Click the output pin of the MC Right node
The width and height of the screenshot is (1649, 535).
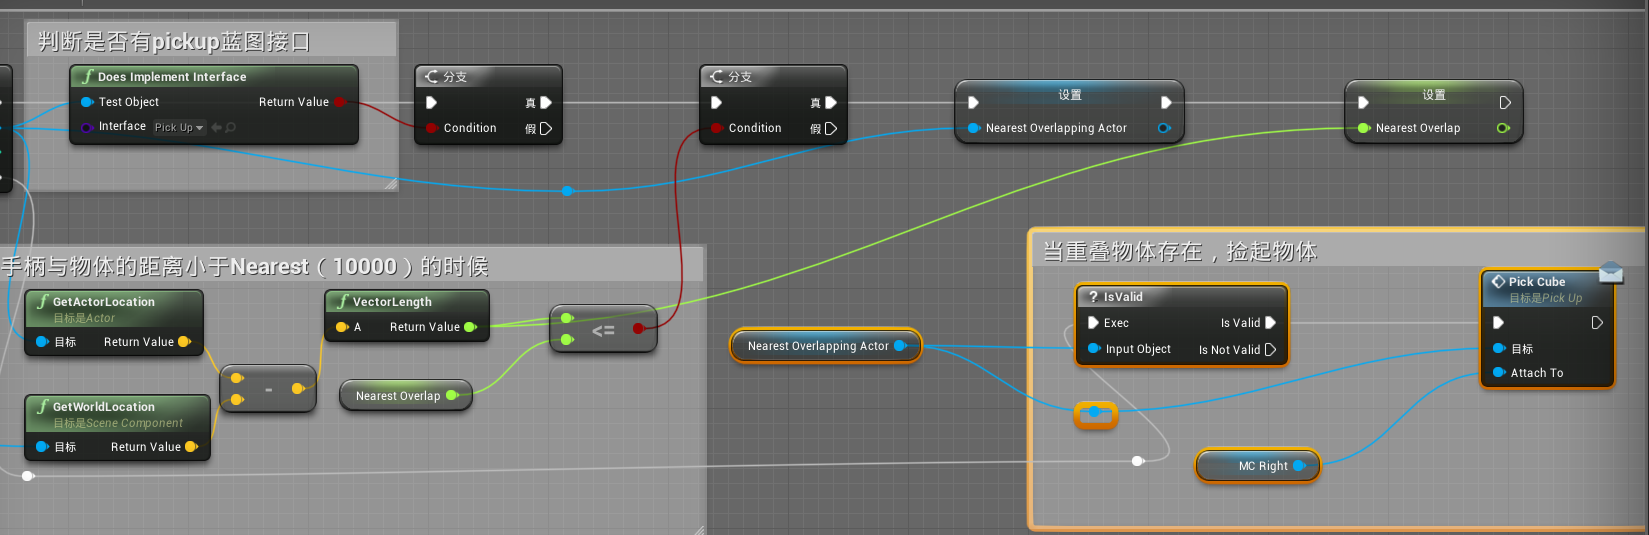(1298, 466)
